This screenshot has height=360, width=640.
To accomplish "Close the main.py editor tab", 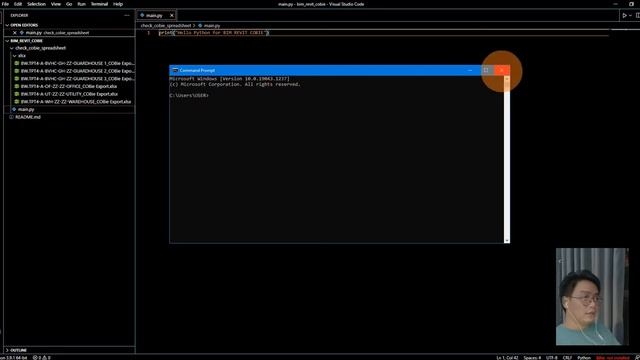I will pos(172,16).
